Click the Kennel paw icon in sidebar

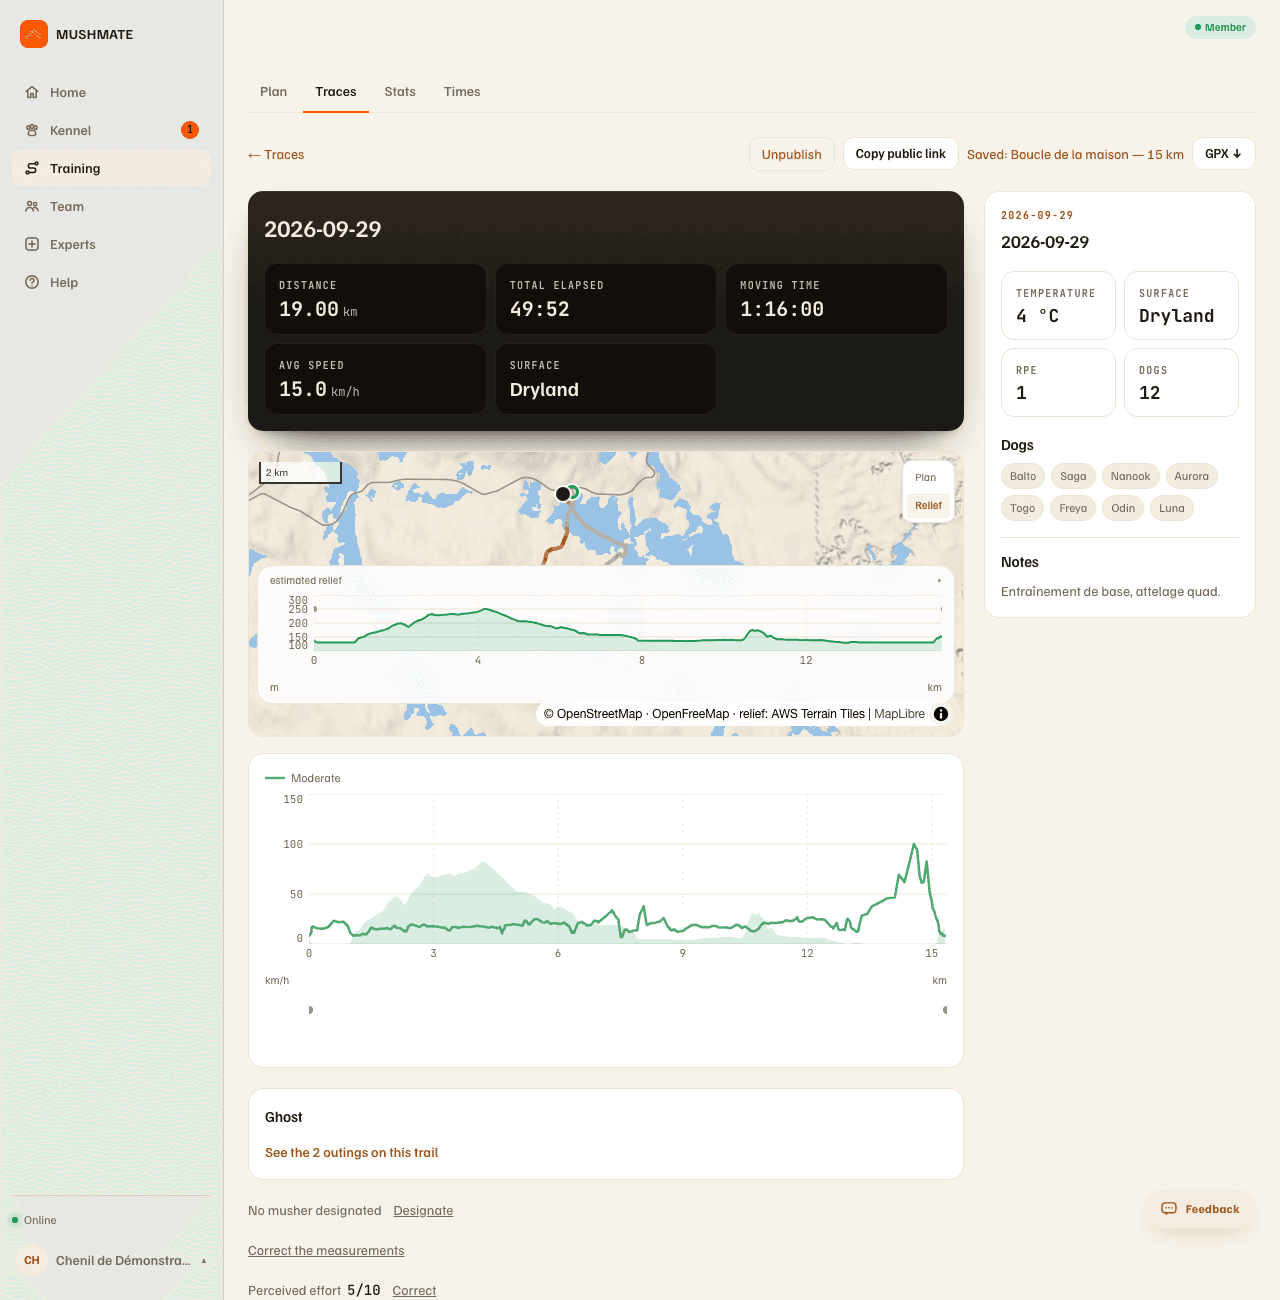click(x=32, y=130)
